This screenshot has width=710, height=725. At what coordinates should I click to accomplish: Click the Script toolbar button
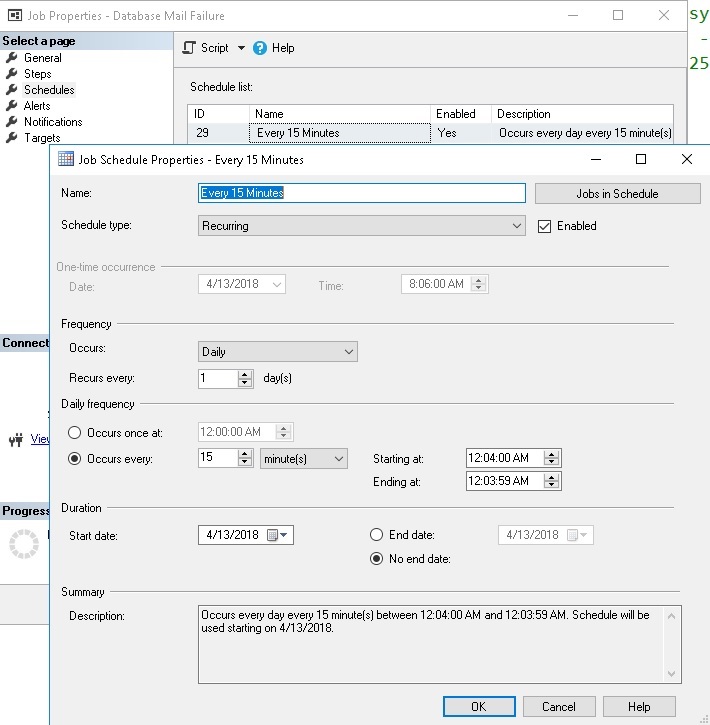point(214,48)
